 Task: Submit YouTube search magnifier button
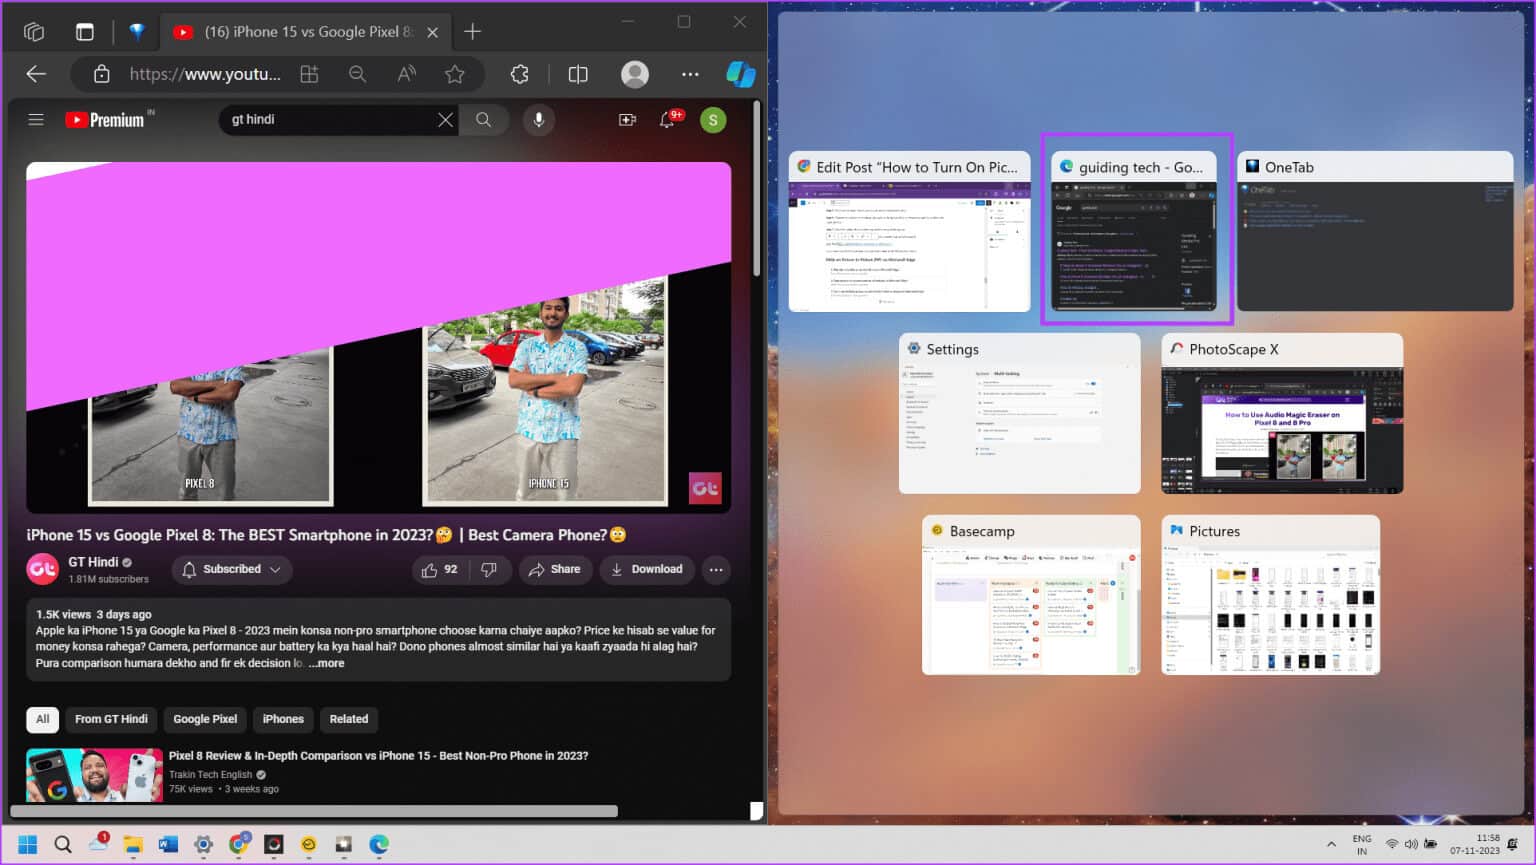tap(484, 120)
